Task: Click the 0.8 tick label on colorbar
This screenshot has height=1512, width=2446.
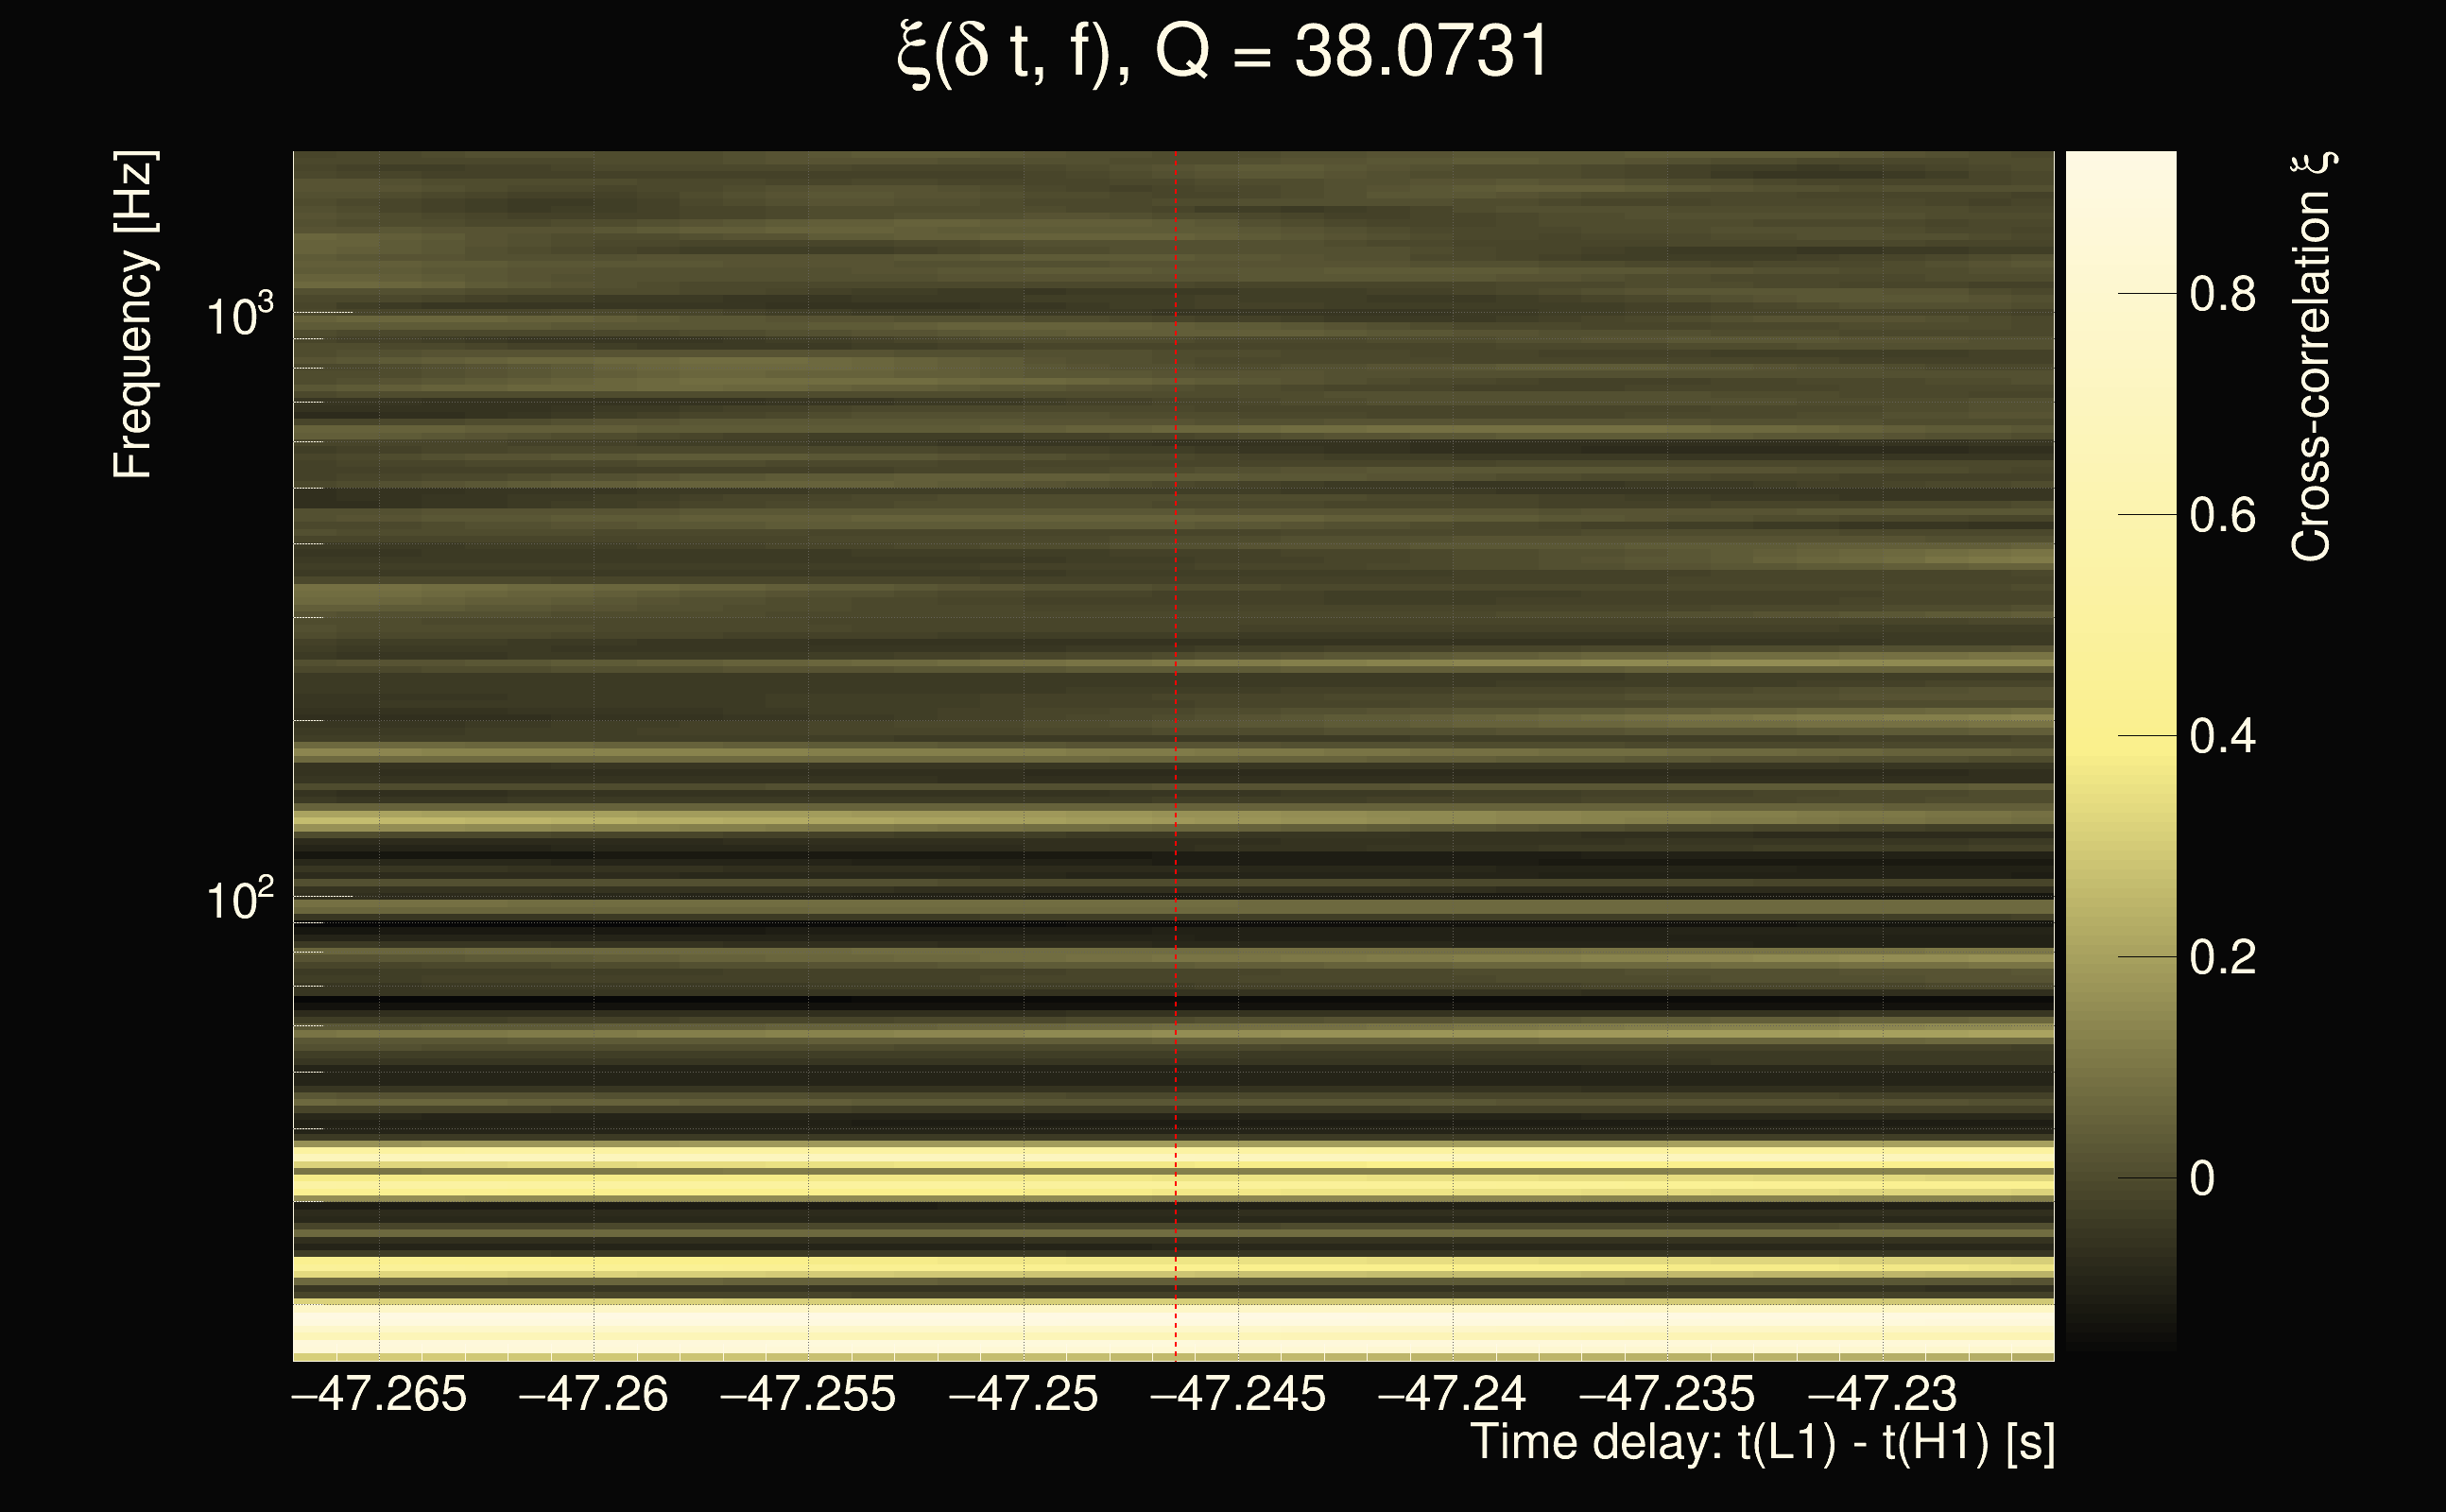Action: coord(2222,294)
